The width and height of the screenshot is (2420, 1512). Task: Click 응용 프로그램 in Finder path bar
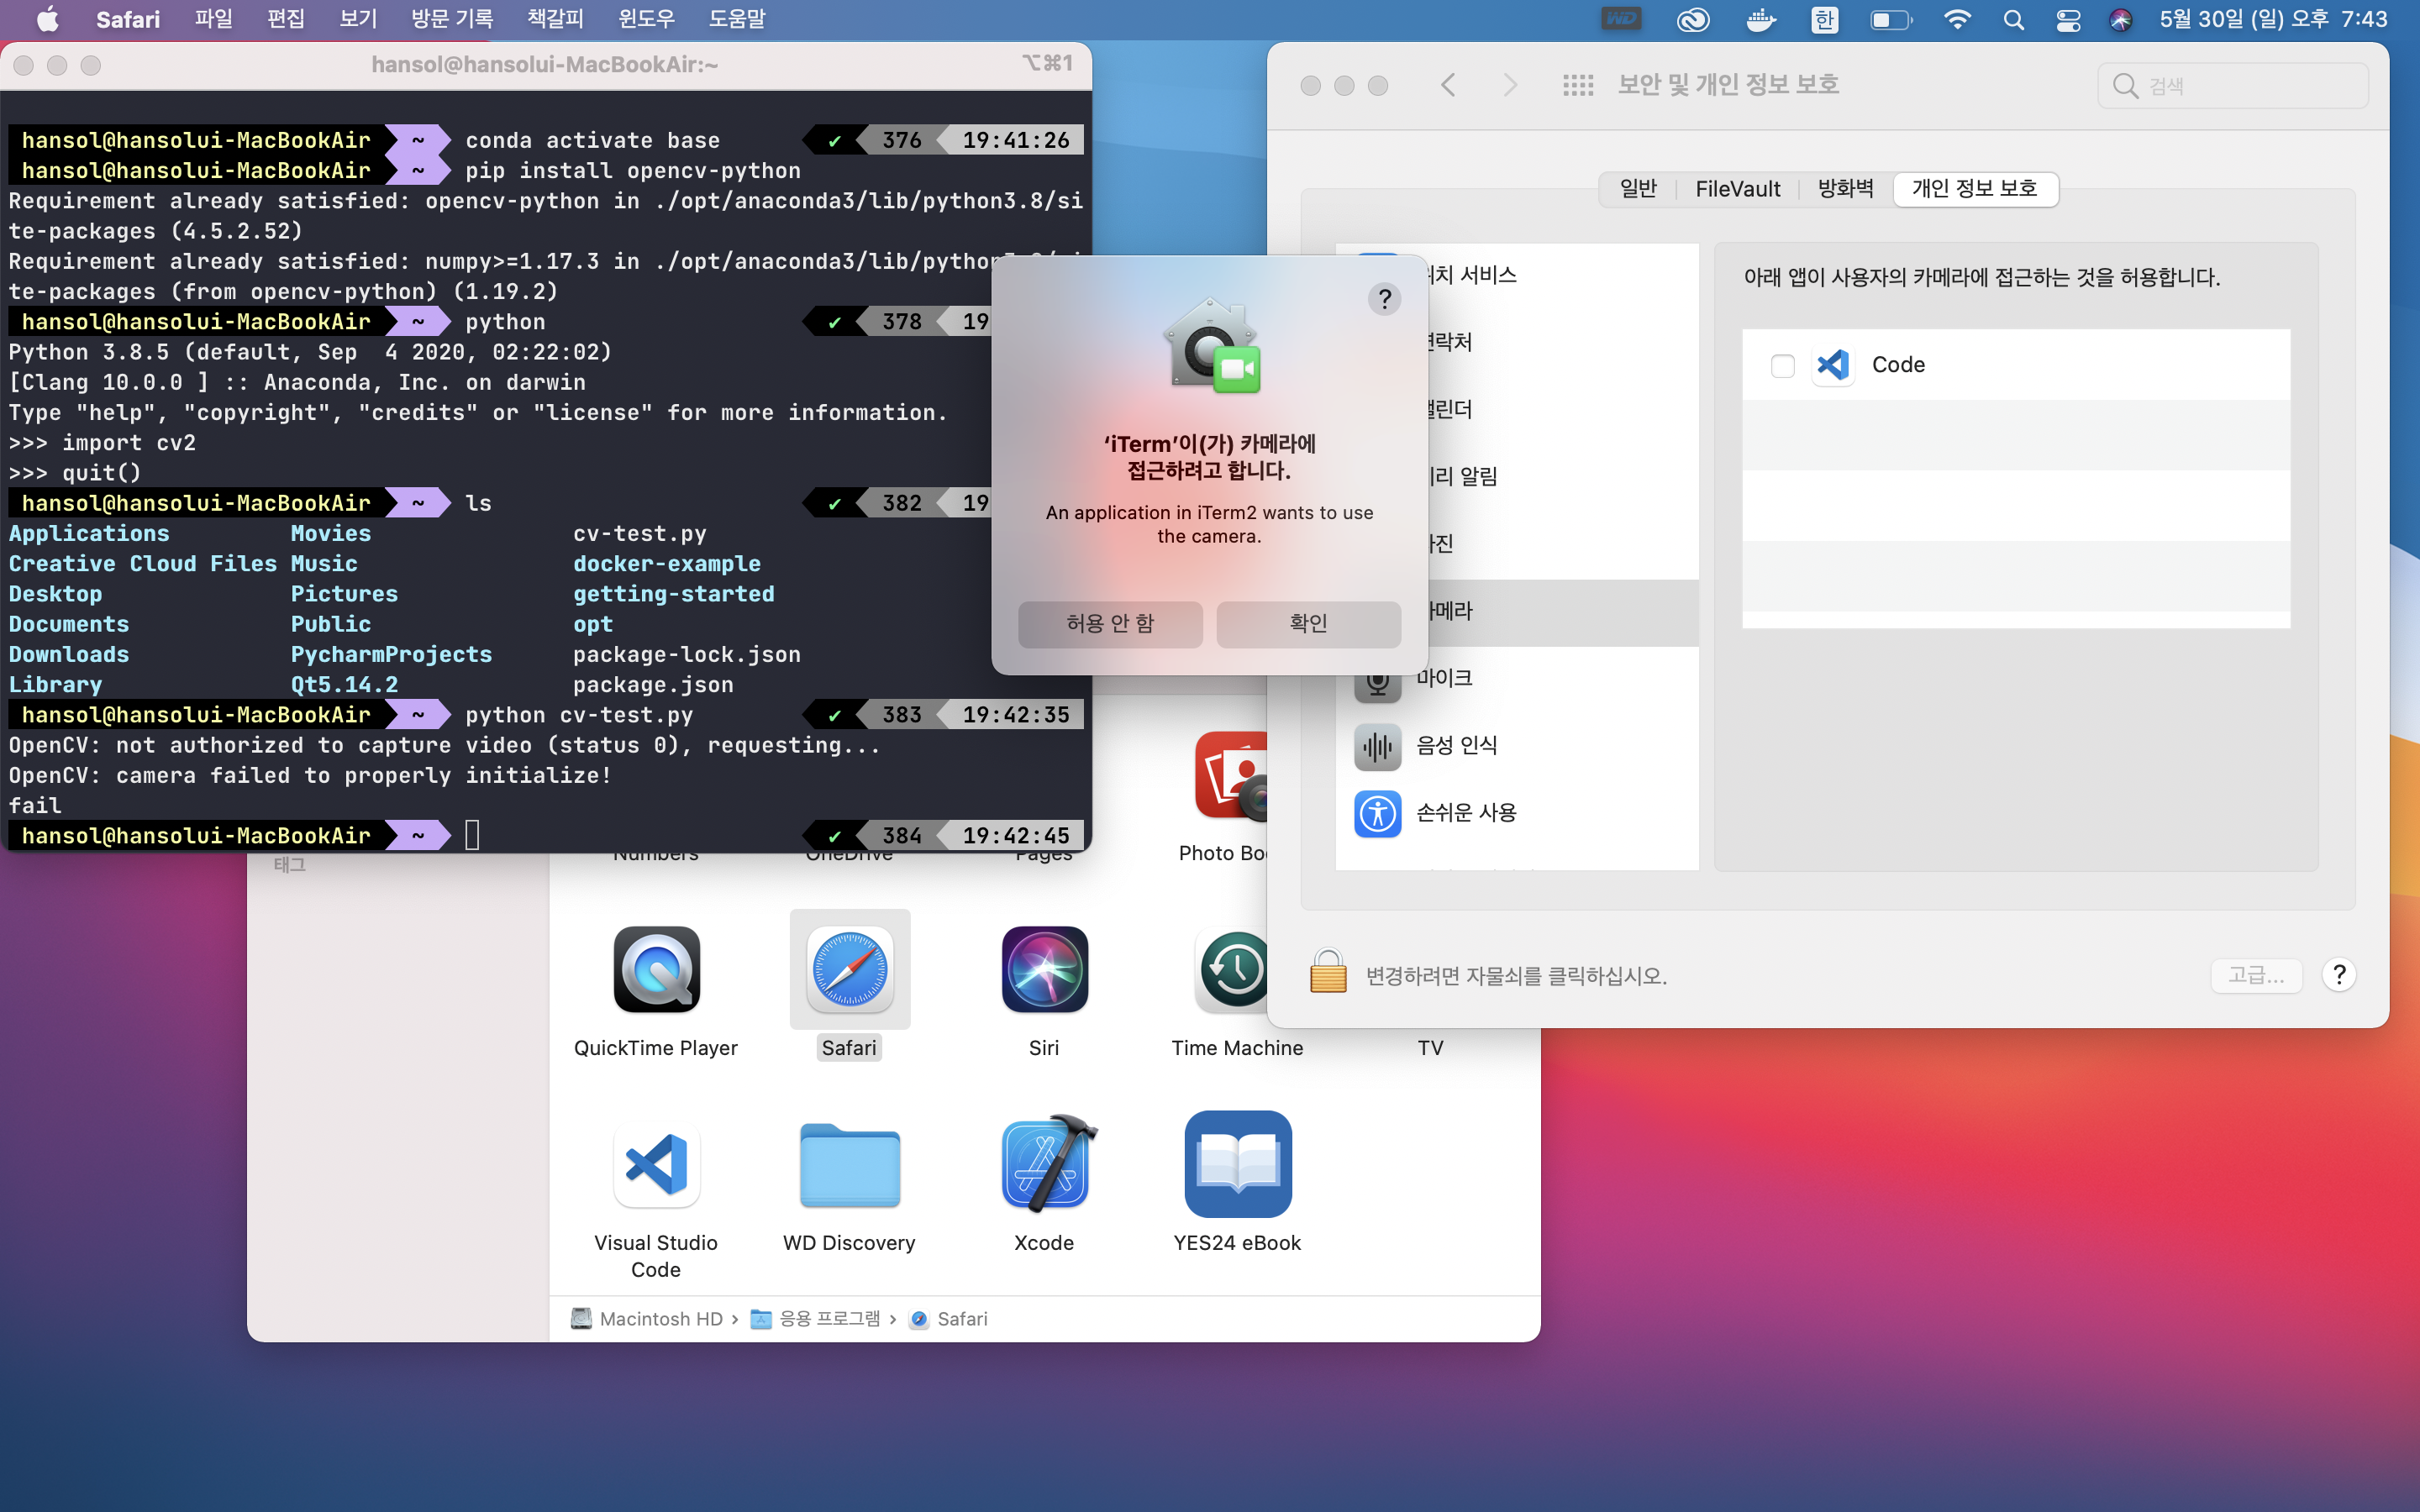click(816, 1319)
